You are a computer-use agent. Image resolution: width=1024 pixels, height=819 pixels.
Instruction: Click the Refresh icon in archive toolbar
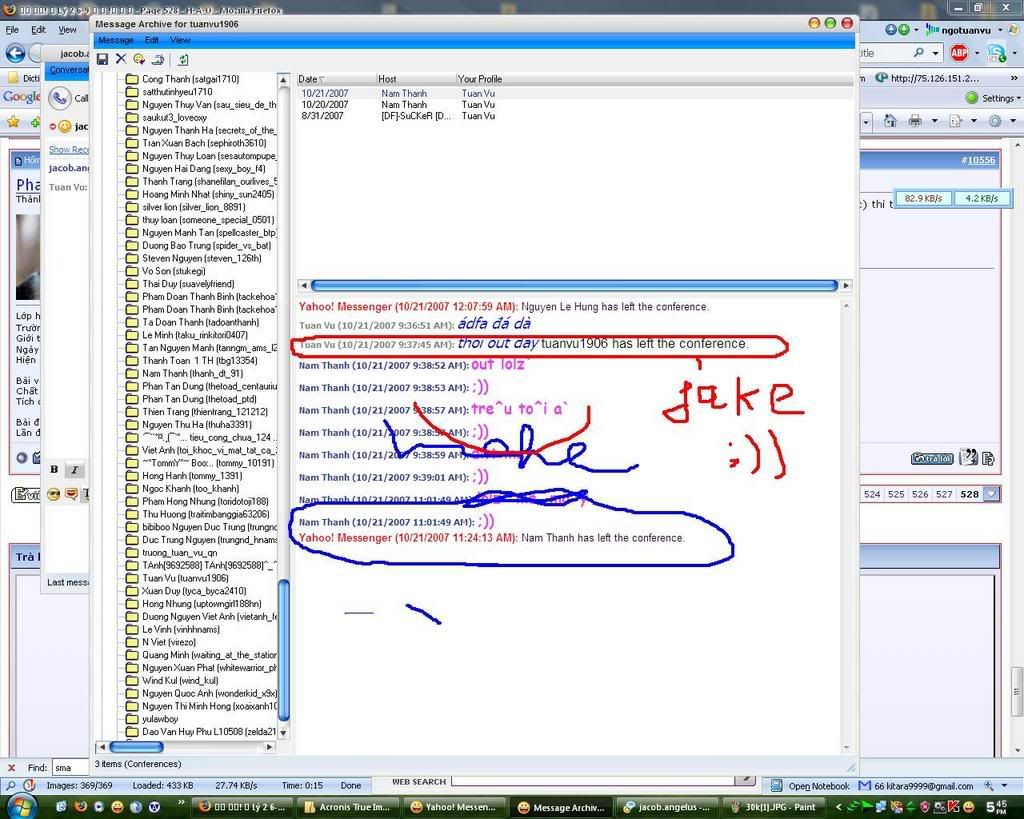183,60
